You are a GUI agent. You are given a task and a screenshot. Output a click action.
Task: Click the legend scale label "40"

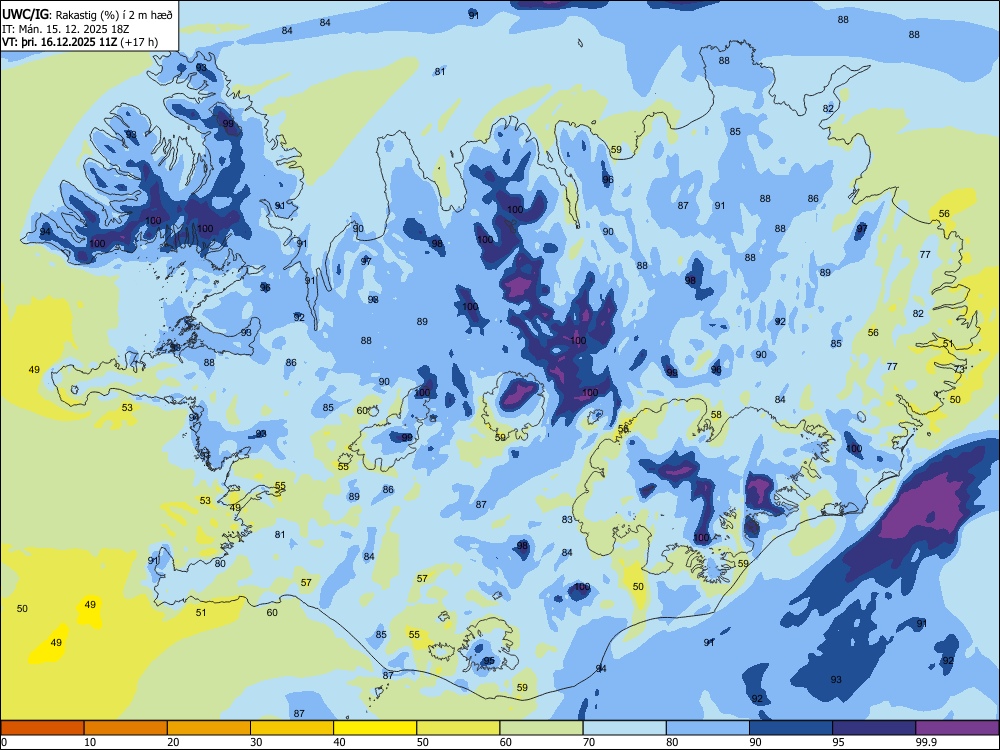tap(339, 742)
